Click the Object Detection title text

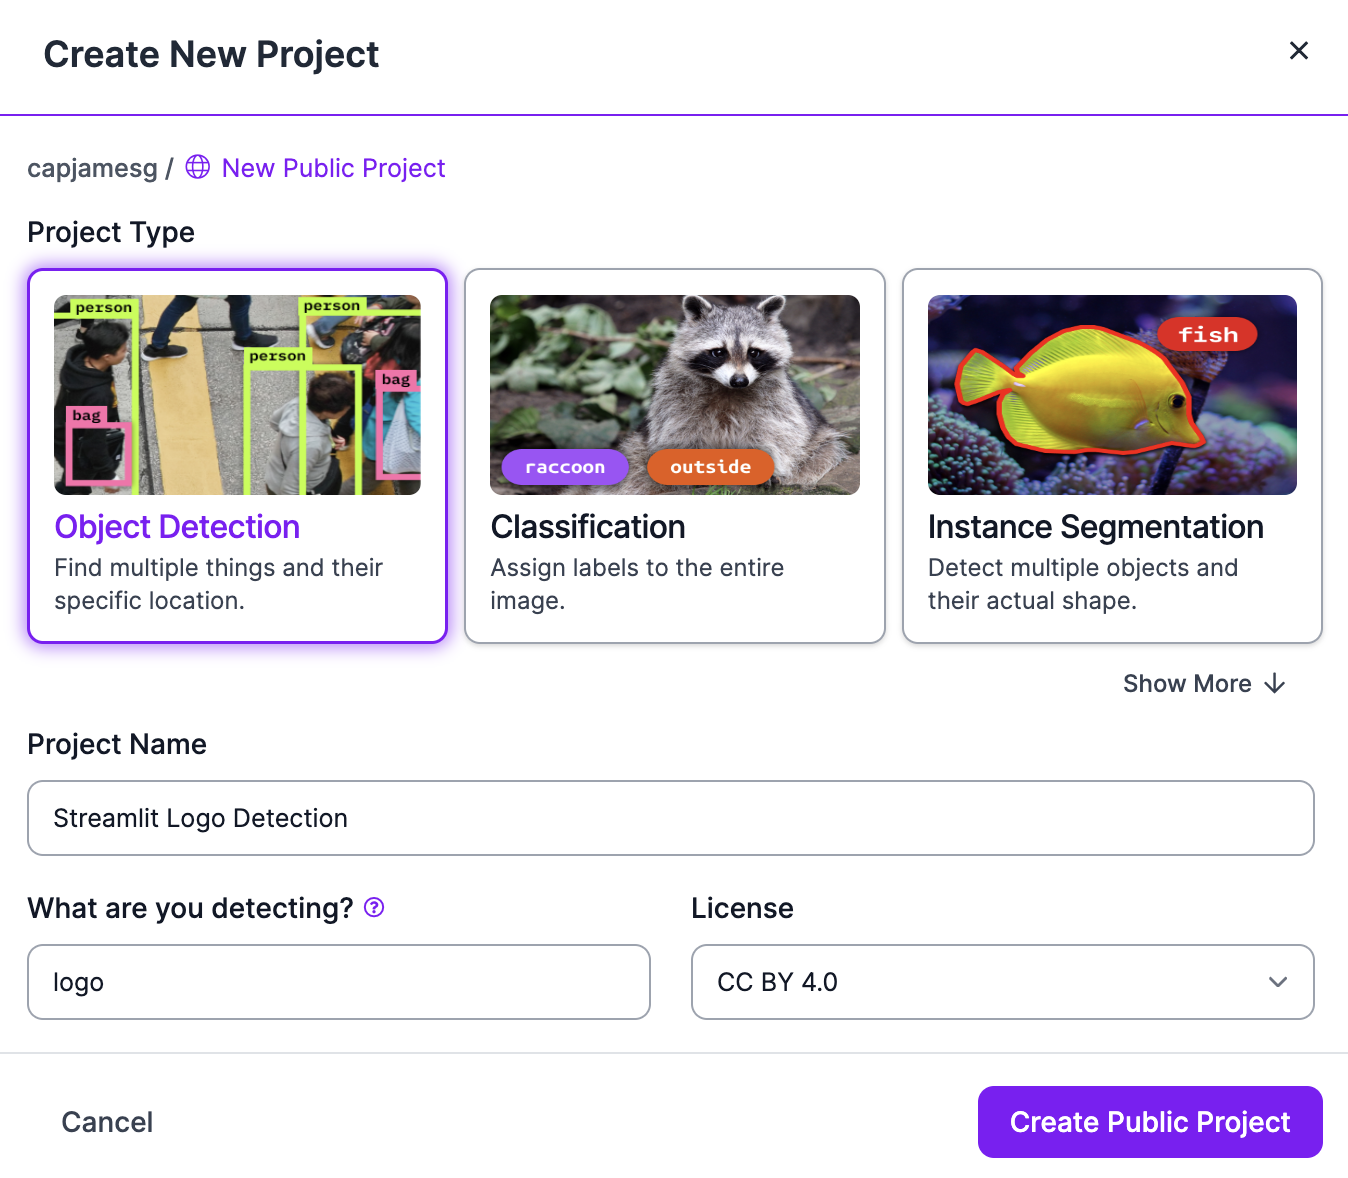coord(177,527)
